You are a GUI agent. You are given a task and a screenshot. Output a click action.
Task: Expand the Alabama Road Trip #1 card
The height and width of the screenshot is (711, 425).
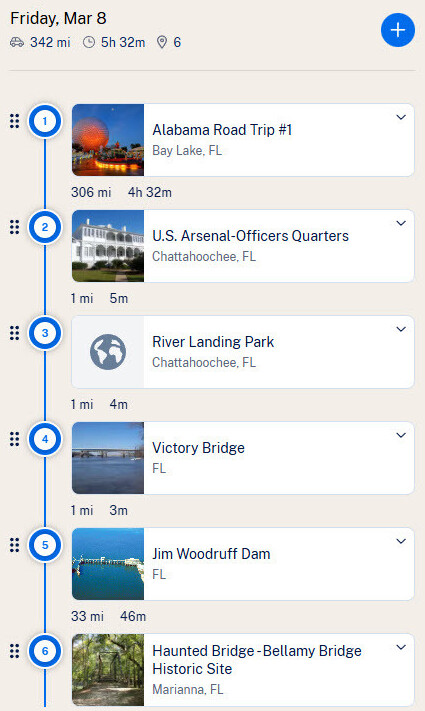coord(401,117)
